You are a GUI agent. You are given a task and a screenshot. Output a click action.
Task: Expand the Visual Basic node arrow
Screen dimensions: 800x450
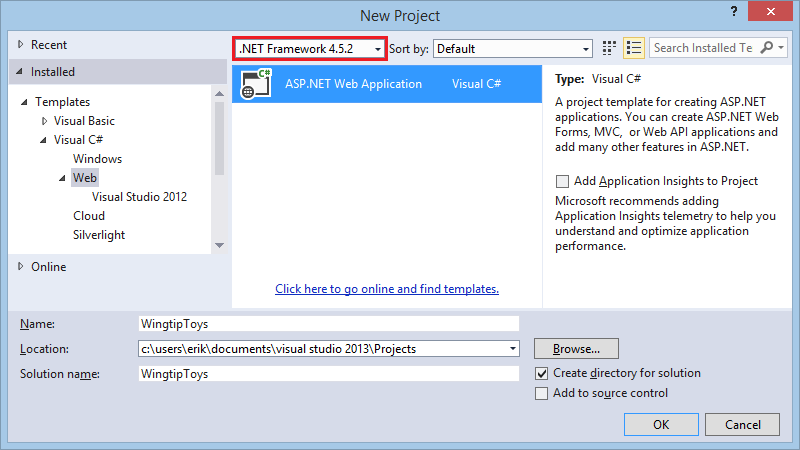coord(44,121)
